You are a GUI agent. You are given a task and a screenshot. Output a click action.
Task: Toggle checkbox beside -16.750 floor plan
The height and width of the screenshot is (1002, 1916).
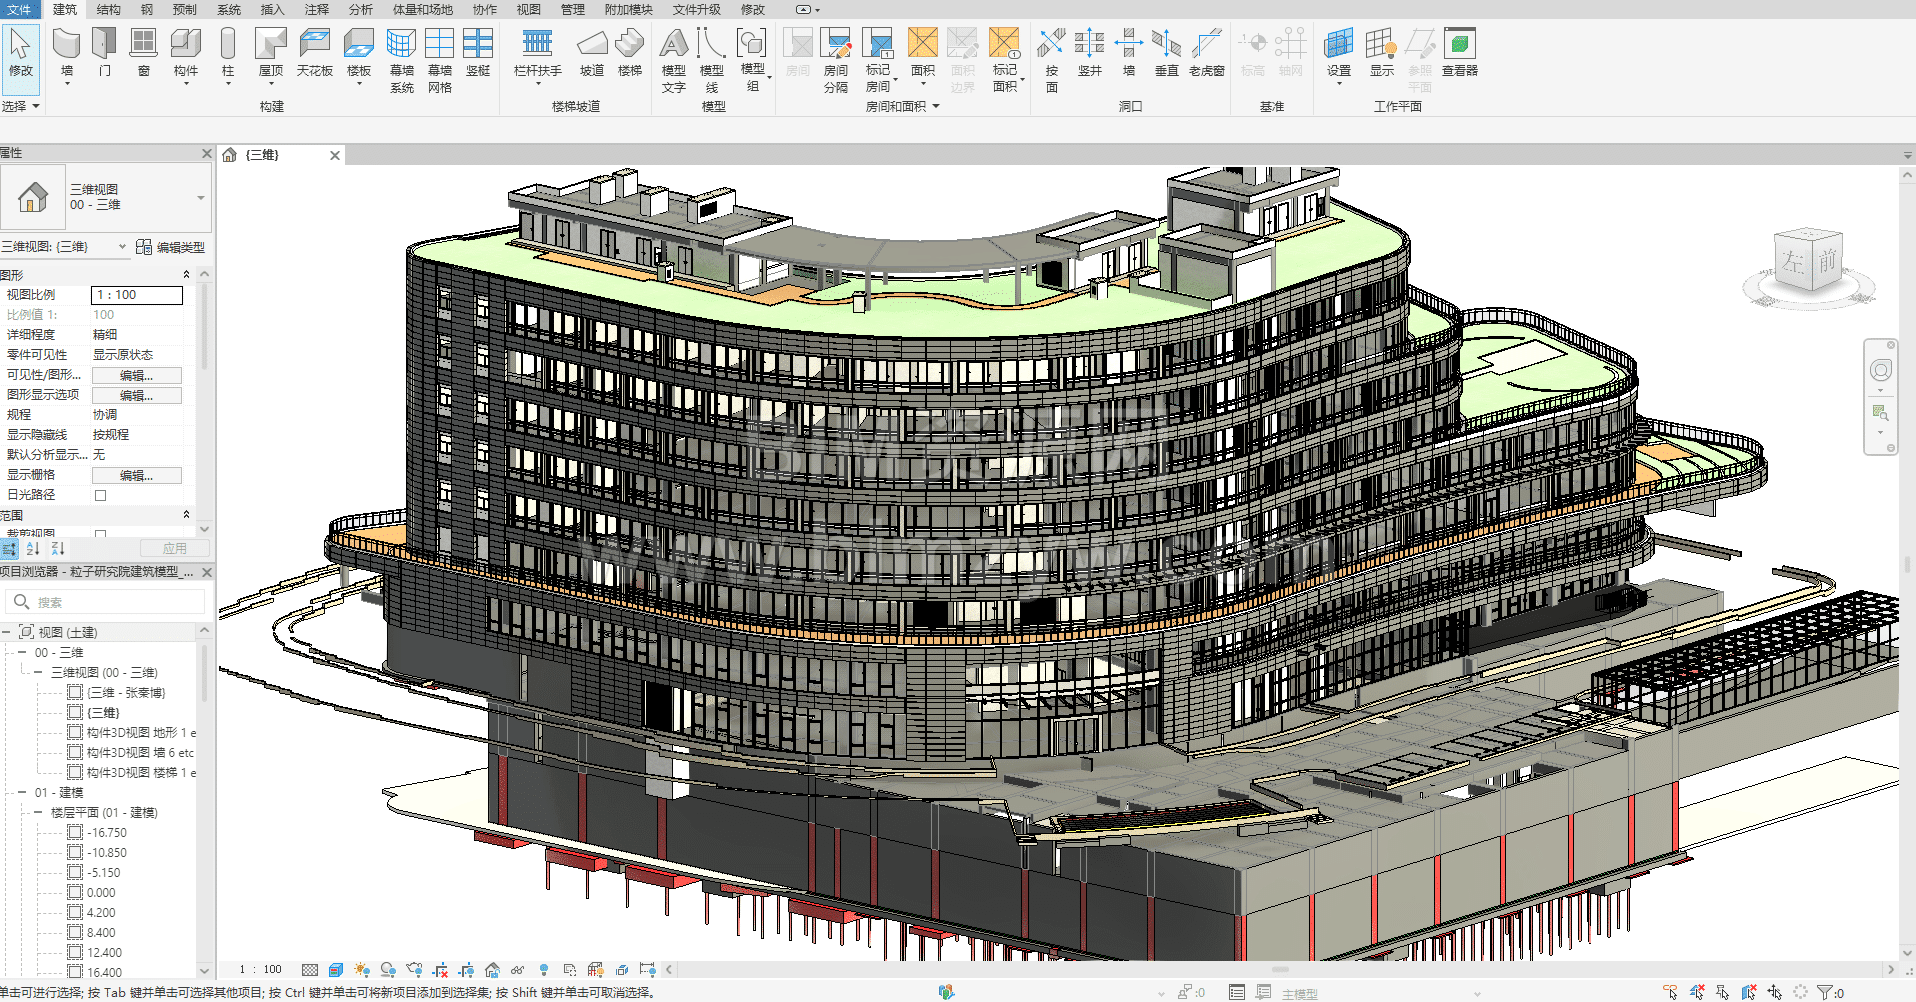[75, 832]
